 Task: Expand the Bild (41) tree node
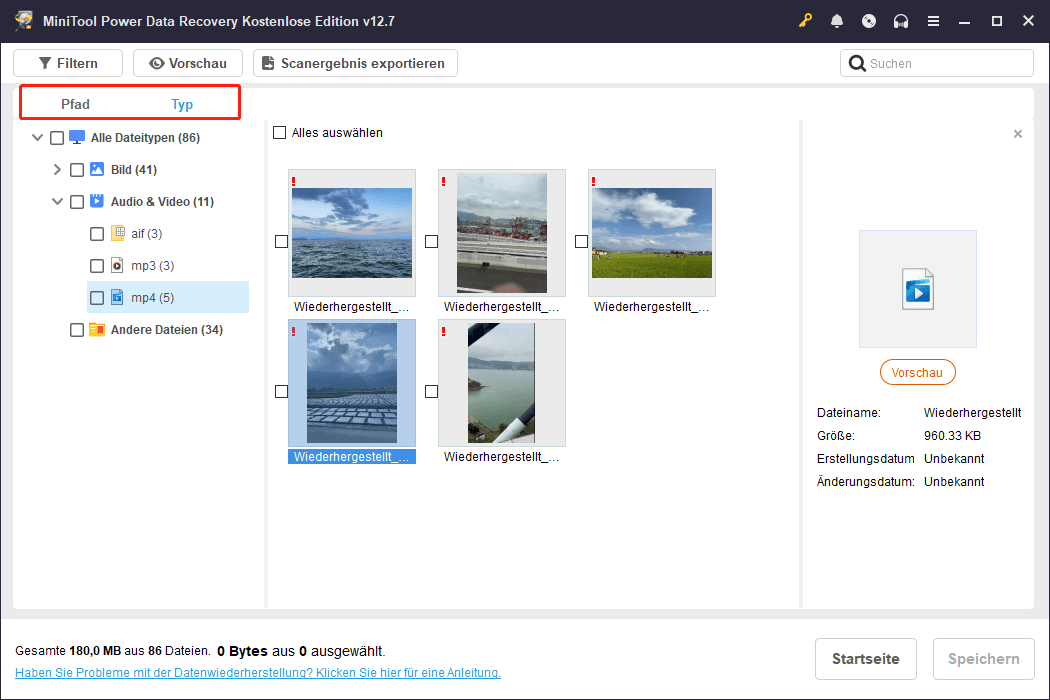point(57,169)
